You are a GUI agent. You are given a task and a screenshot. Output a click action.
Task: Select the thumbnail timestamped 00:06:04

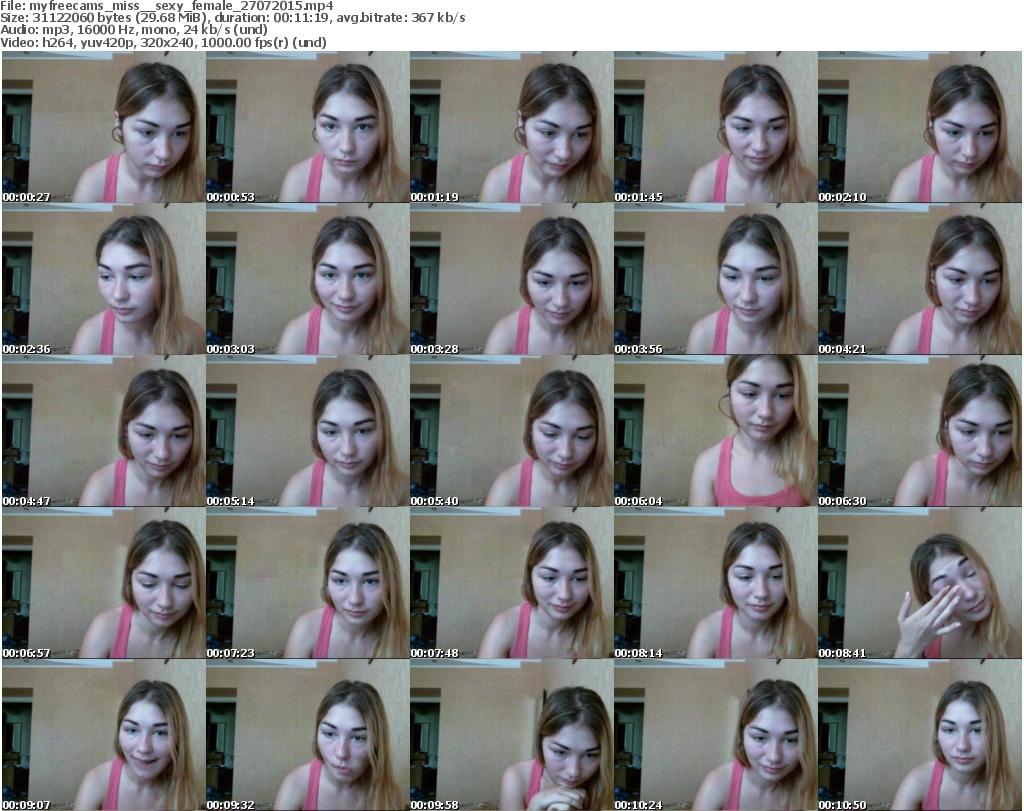pos(716,431)
